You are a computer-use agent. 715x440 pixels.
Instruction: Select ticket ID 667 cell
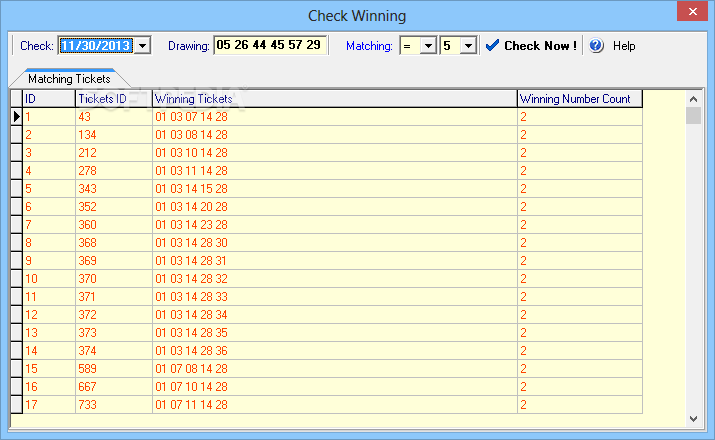114,387
